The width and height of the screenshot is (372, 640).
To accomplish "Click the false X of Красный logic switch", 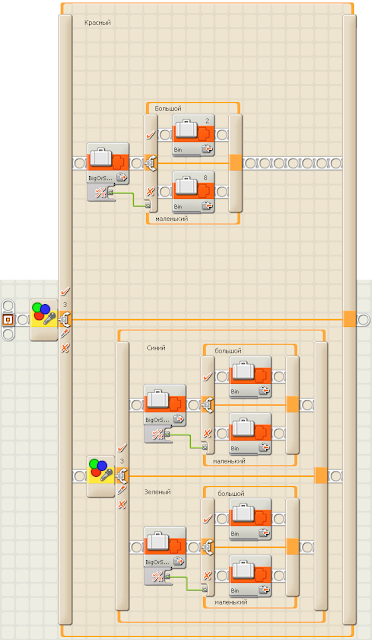I will (x=150, y=191).
